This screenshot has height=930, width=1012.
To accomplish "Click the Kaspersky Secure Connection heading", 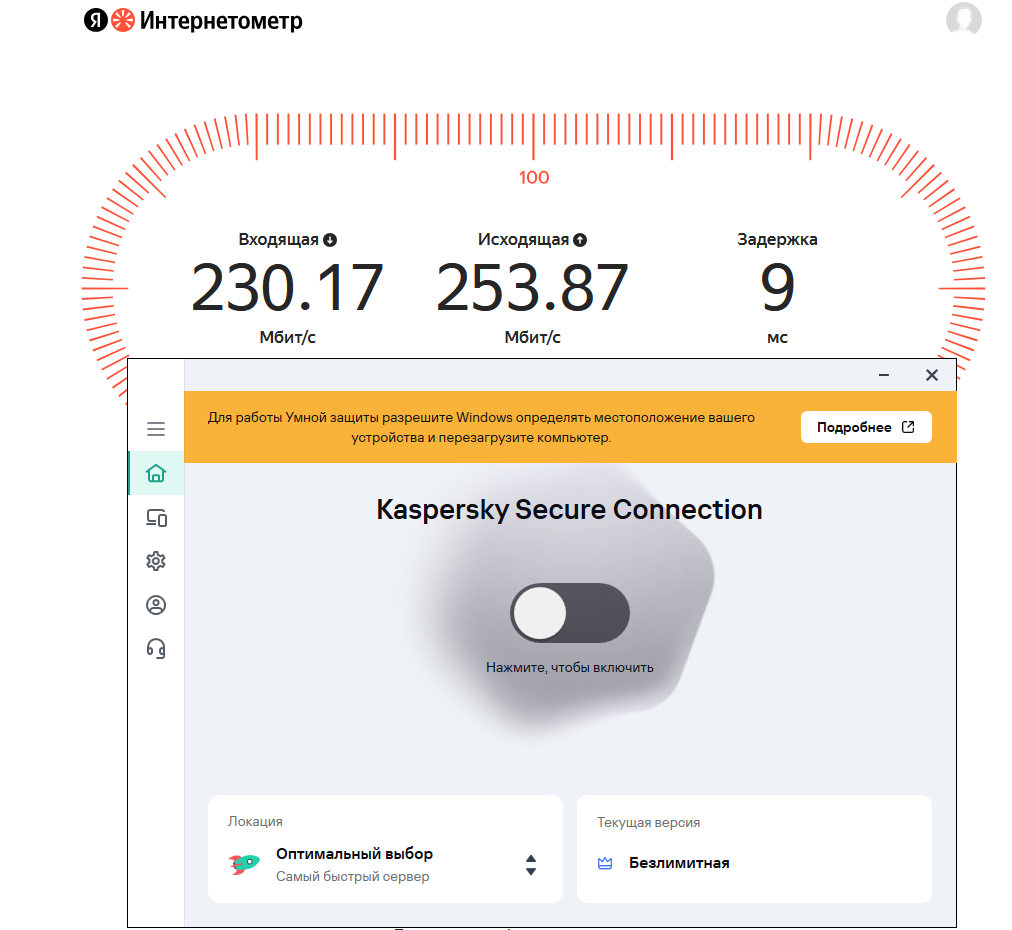I will (569, 509).
